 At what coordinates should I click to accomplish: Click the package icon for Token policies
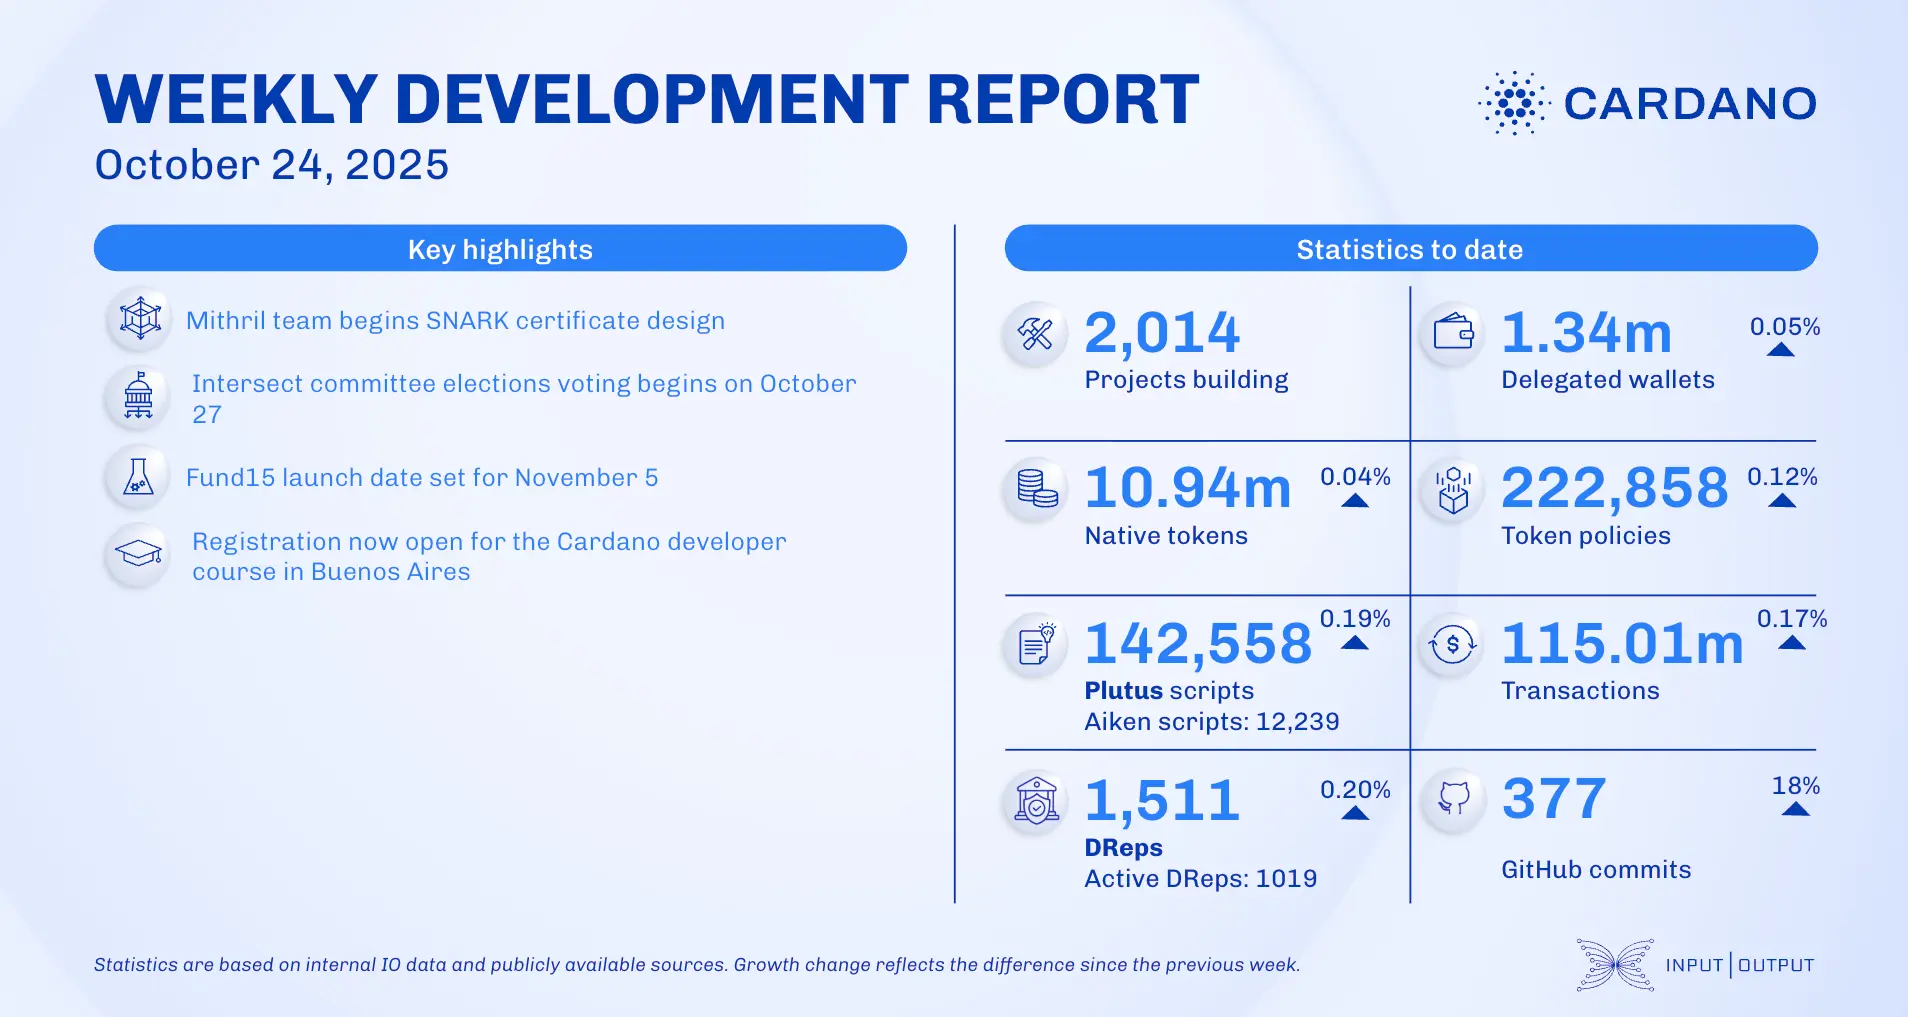pos(1451,491)
